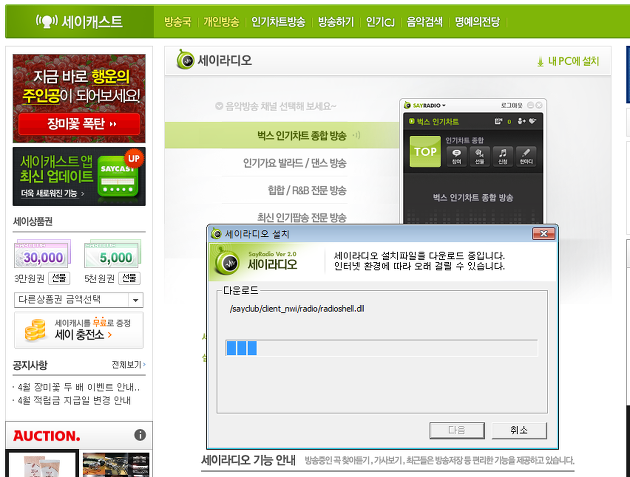Click the 한마디 pencil button
The image size is (630, 477).
(526, 156)
